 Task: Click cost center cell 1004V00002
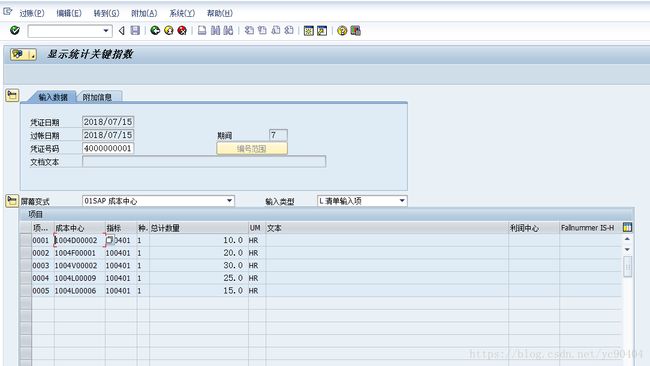(x=79, y=265)
